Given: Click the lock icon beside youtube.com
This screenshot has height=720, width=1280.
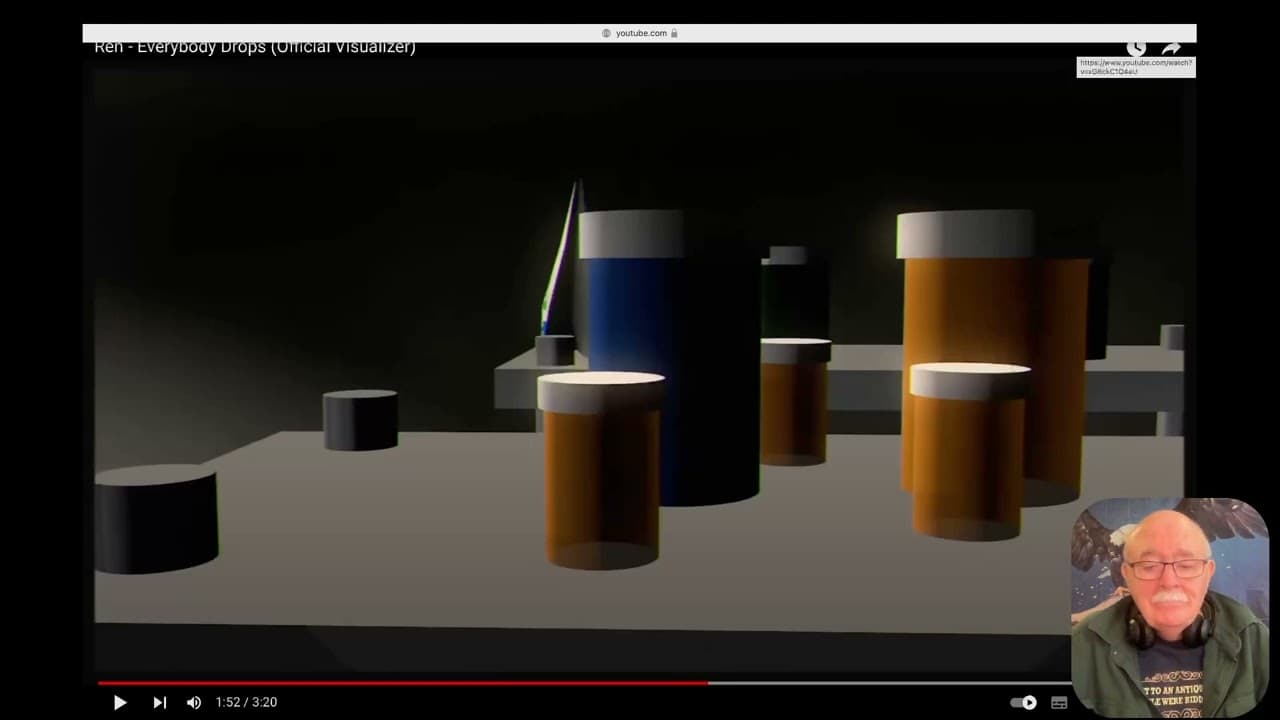Looking at the screenshot, I should coord(674,33).
